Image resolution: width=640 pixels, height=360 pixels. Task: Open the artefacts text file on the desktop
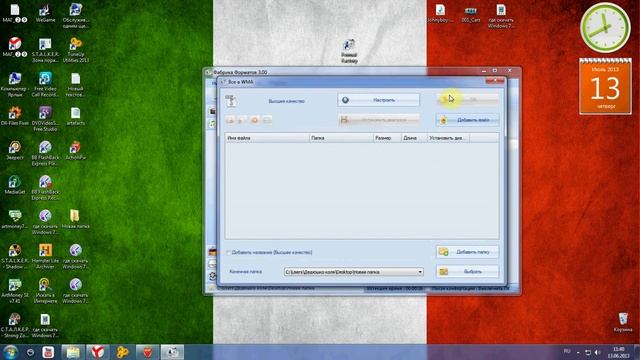76,116
